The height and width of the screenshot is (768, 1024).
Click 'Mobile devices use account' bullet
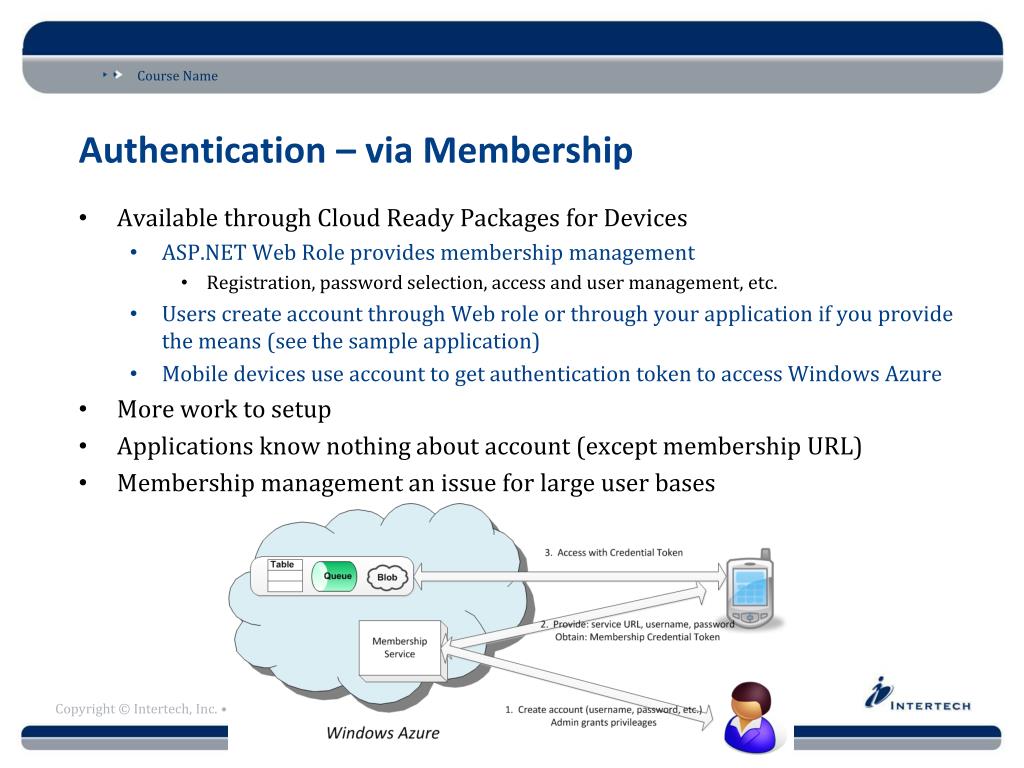[552, 374]
